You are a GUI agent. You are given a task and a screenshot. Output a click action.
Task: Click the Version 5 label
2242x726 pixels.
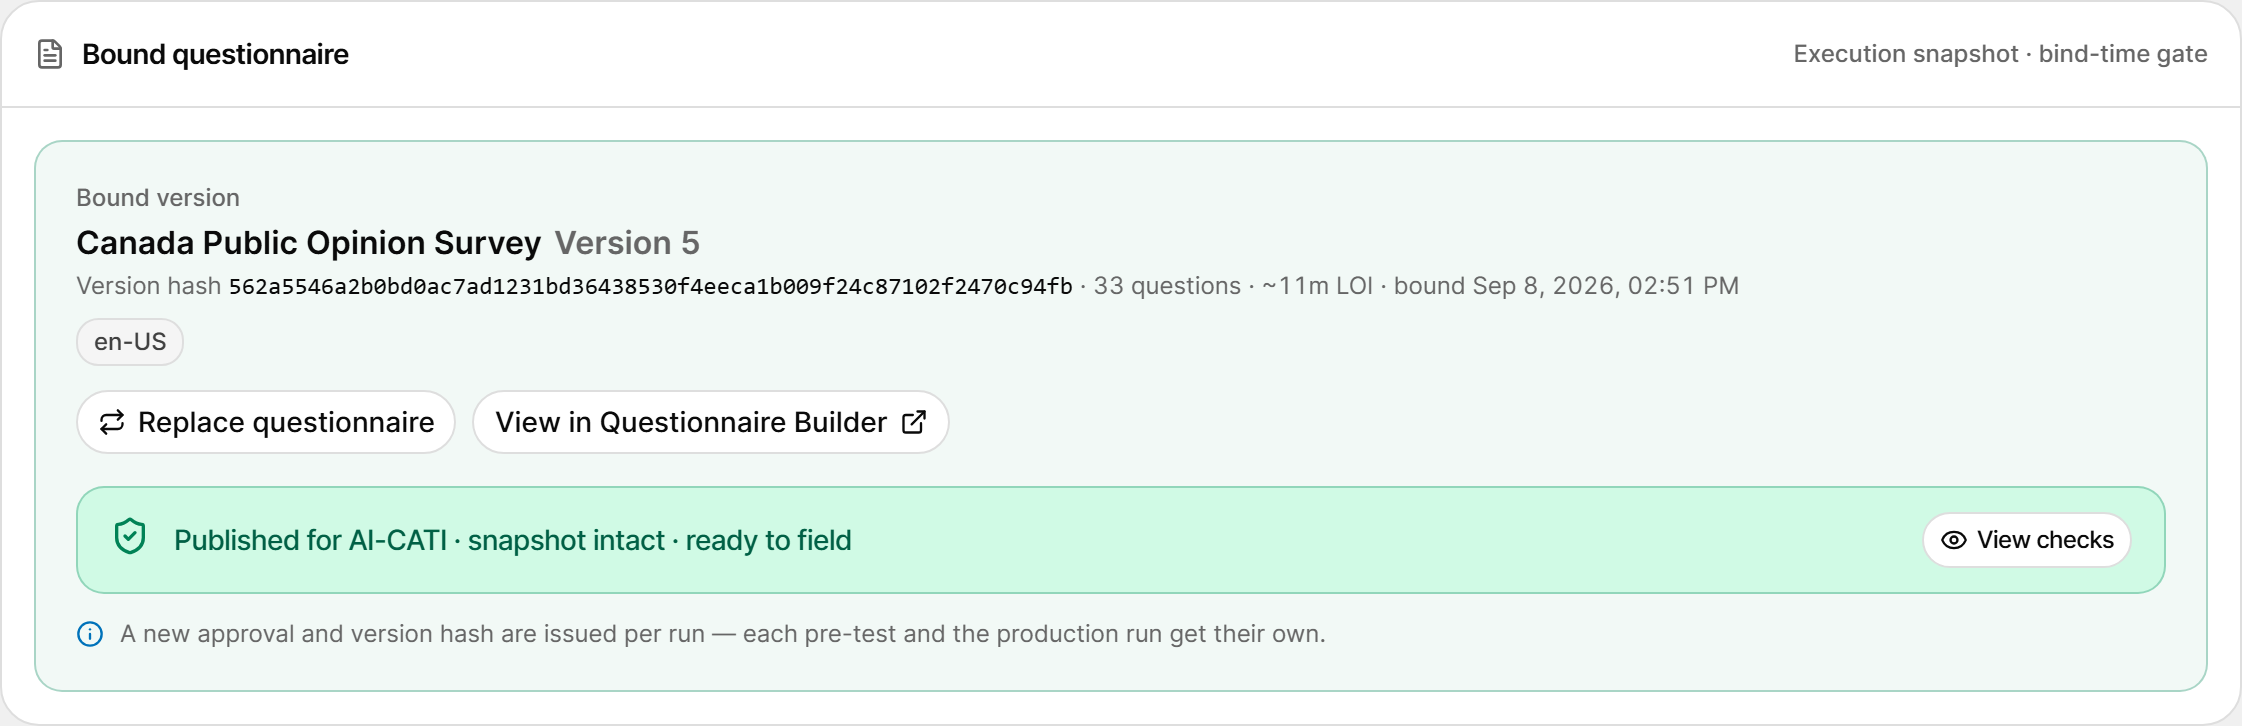click(x=627, y=243)
